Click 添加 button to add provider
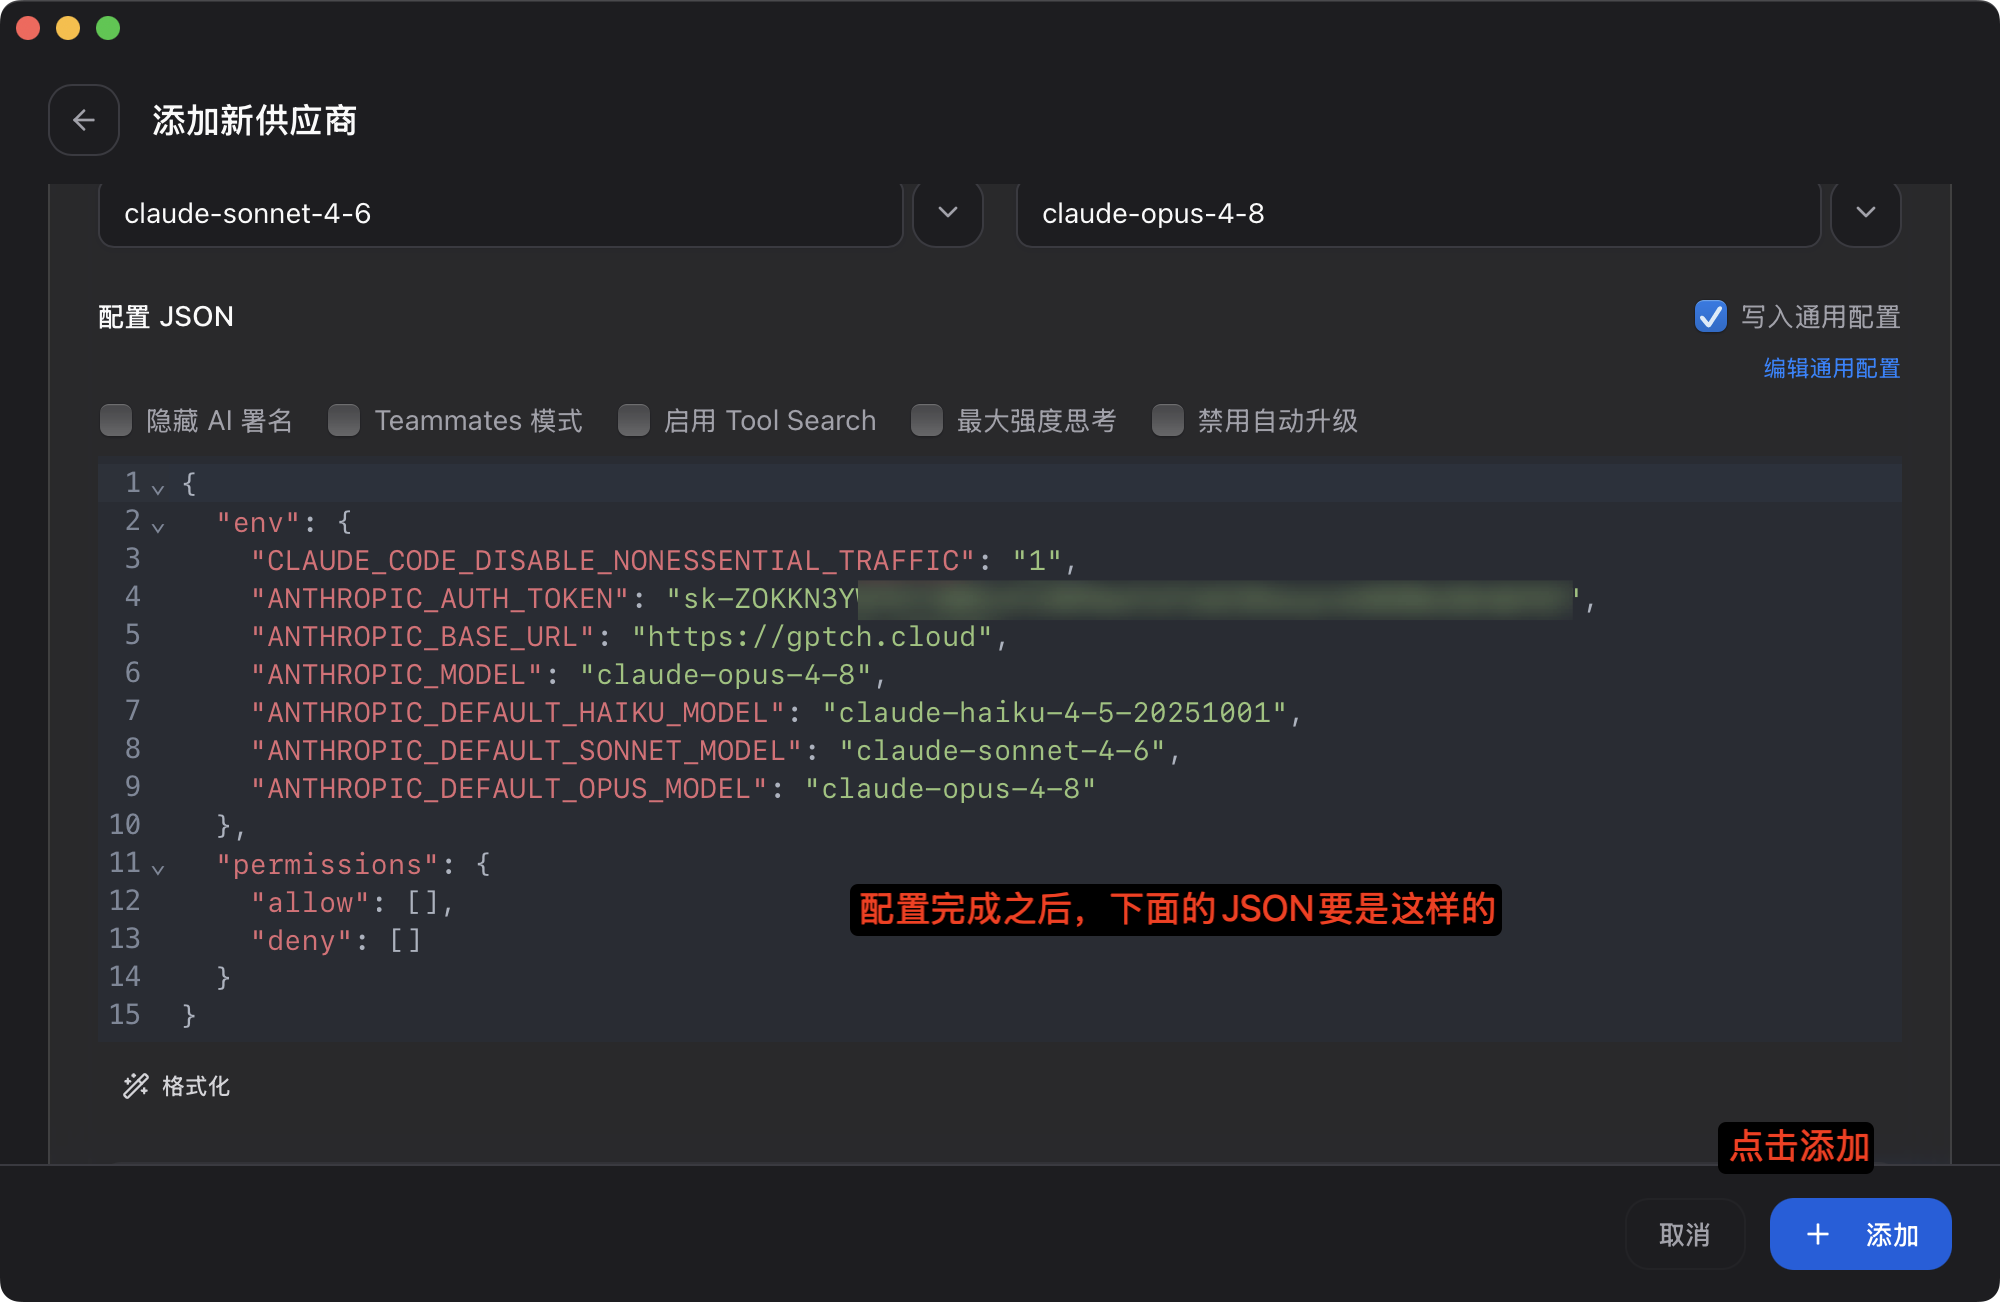Screen dimensions: 2000x1302 tap(1861, 1235)
